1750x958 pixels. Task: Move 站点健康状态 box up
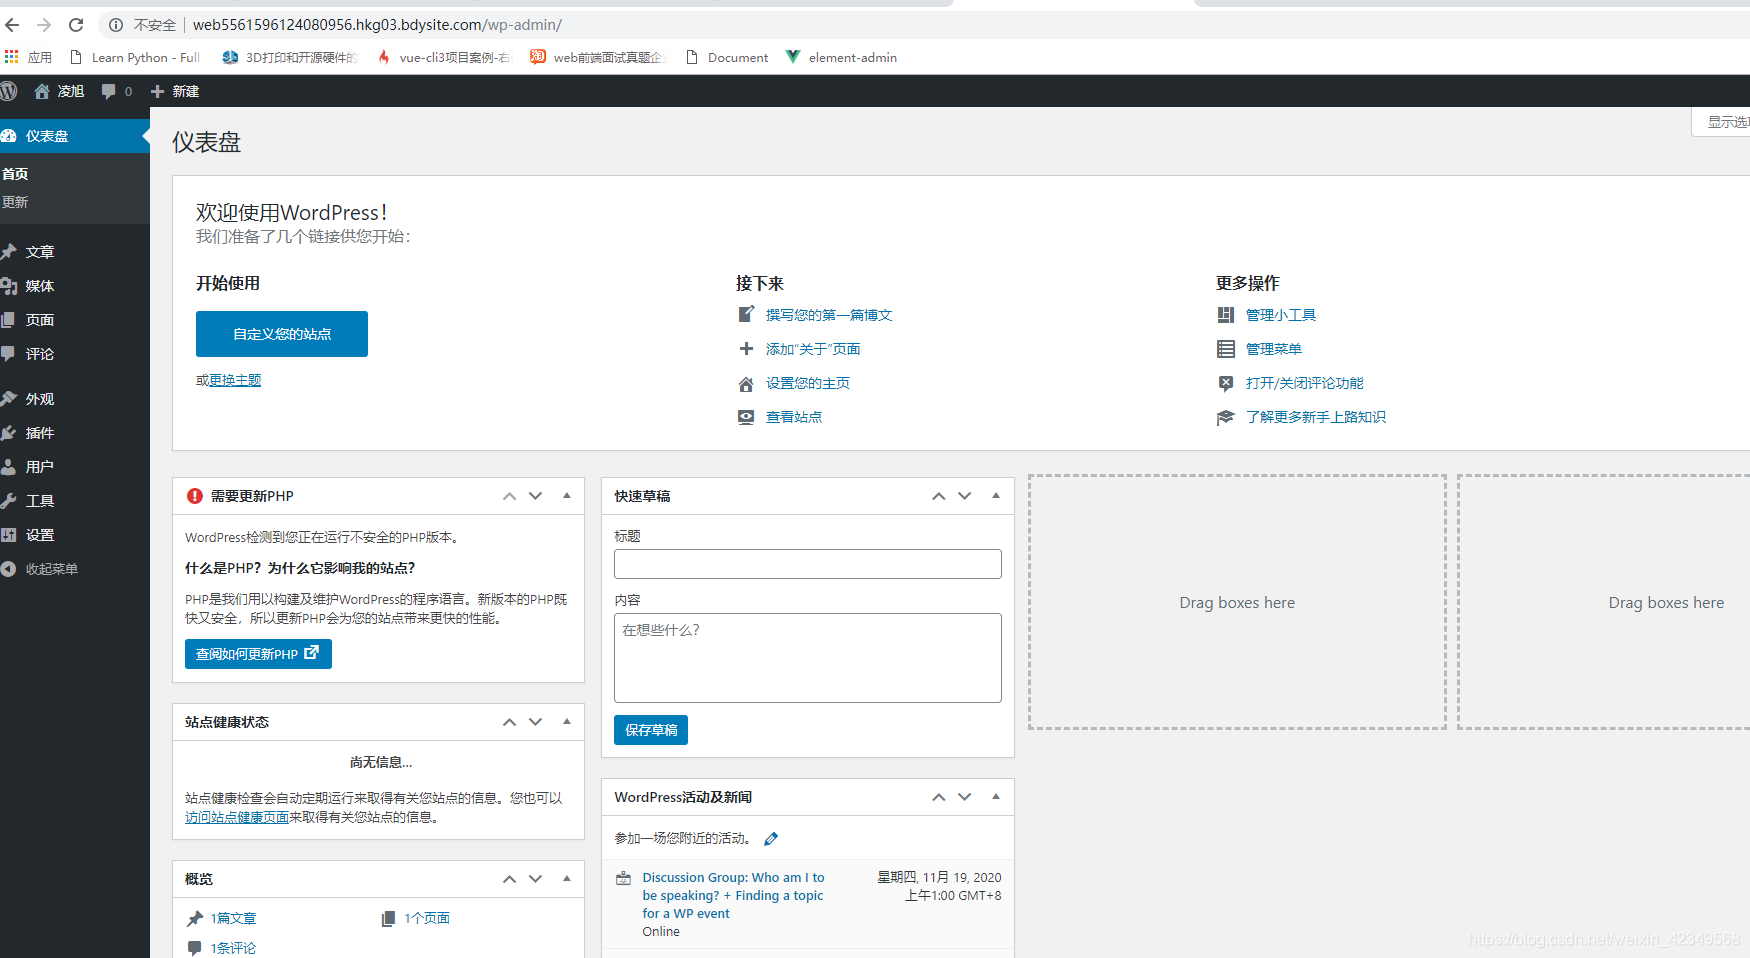click(x=510, y=722)
